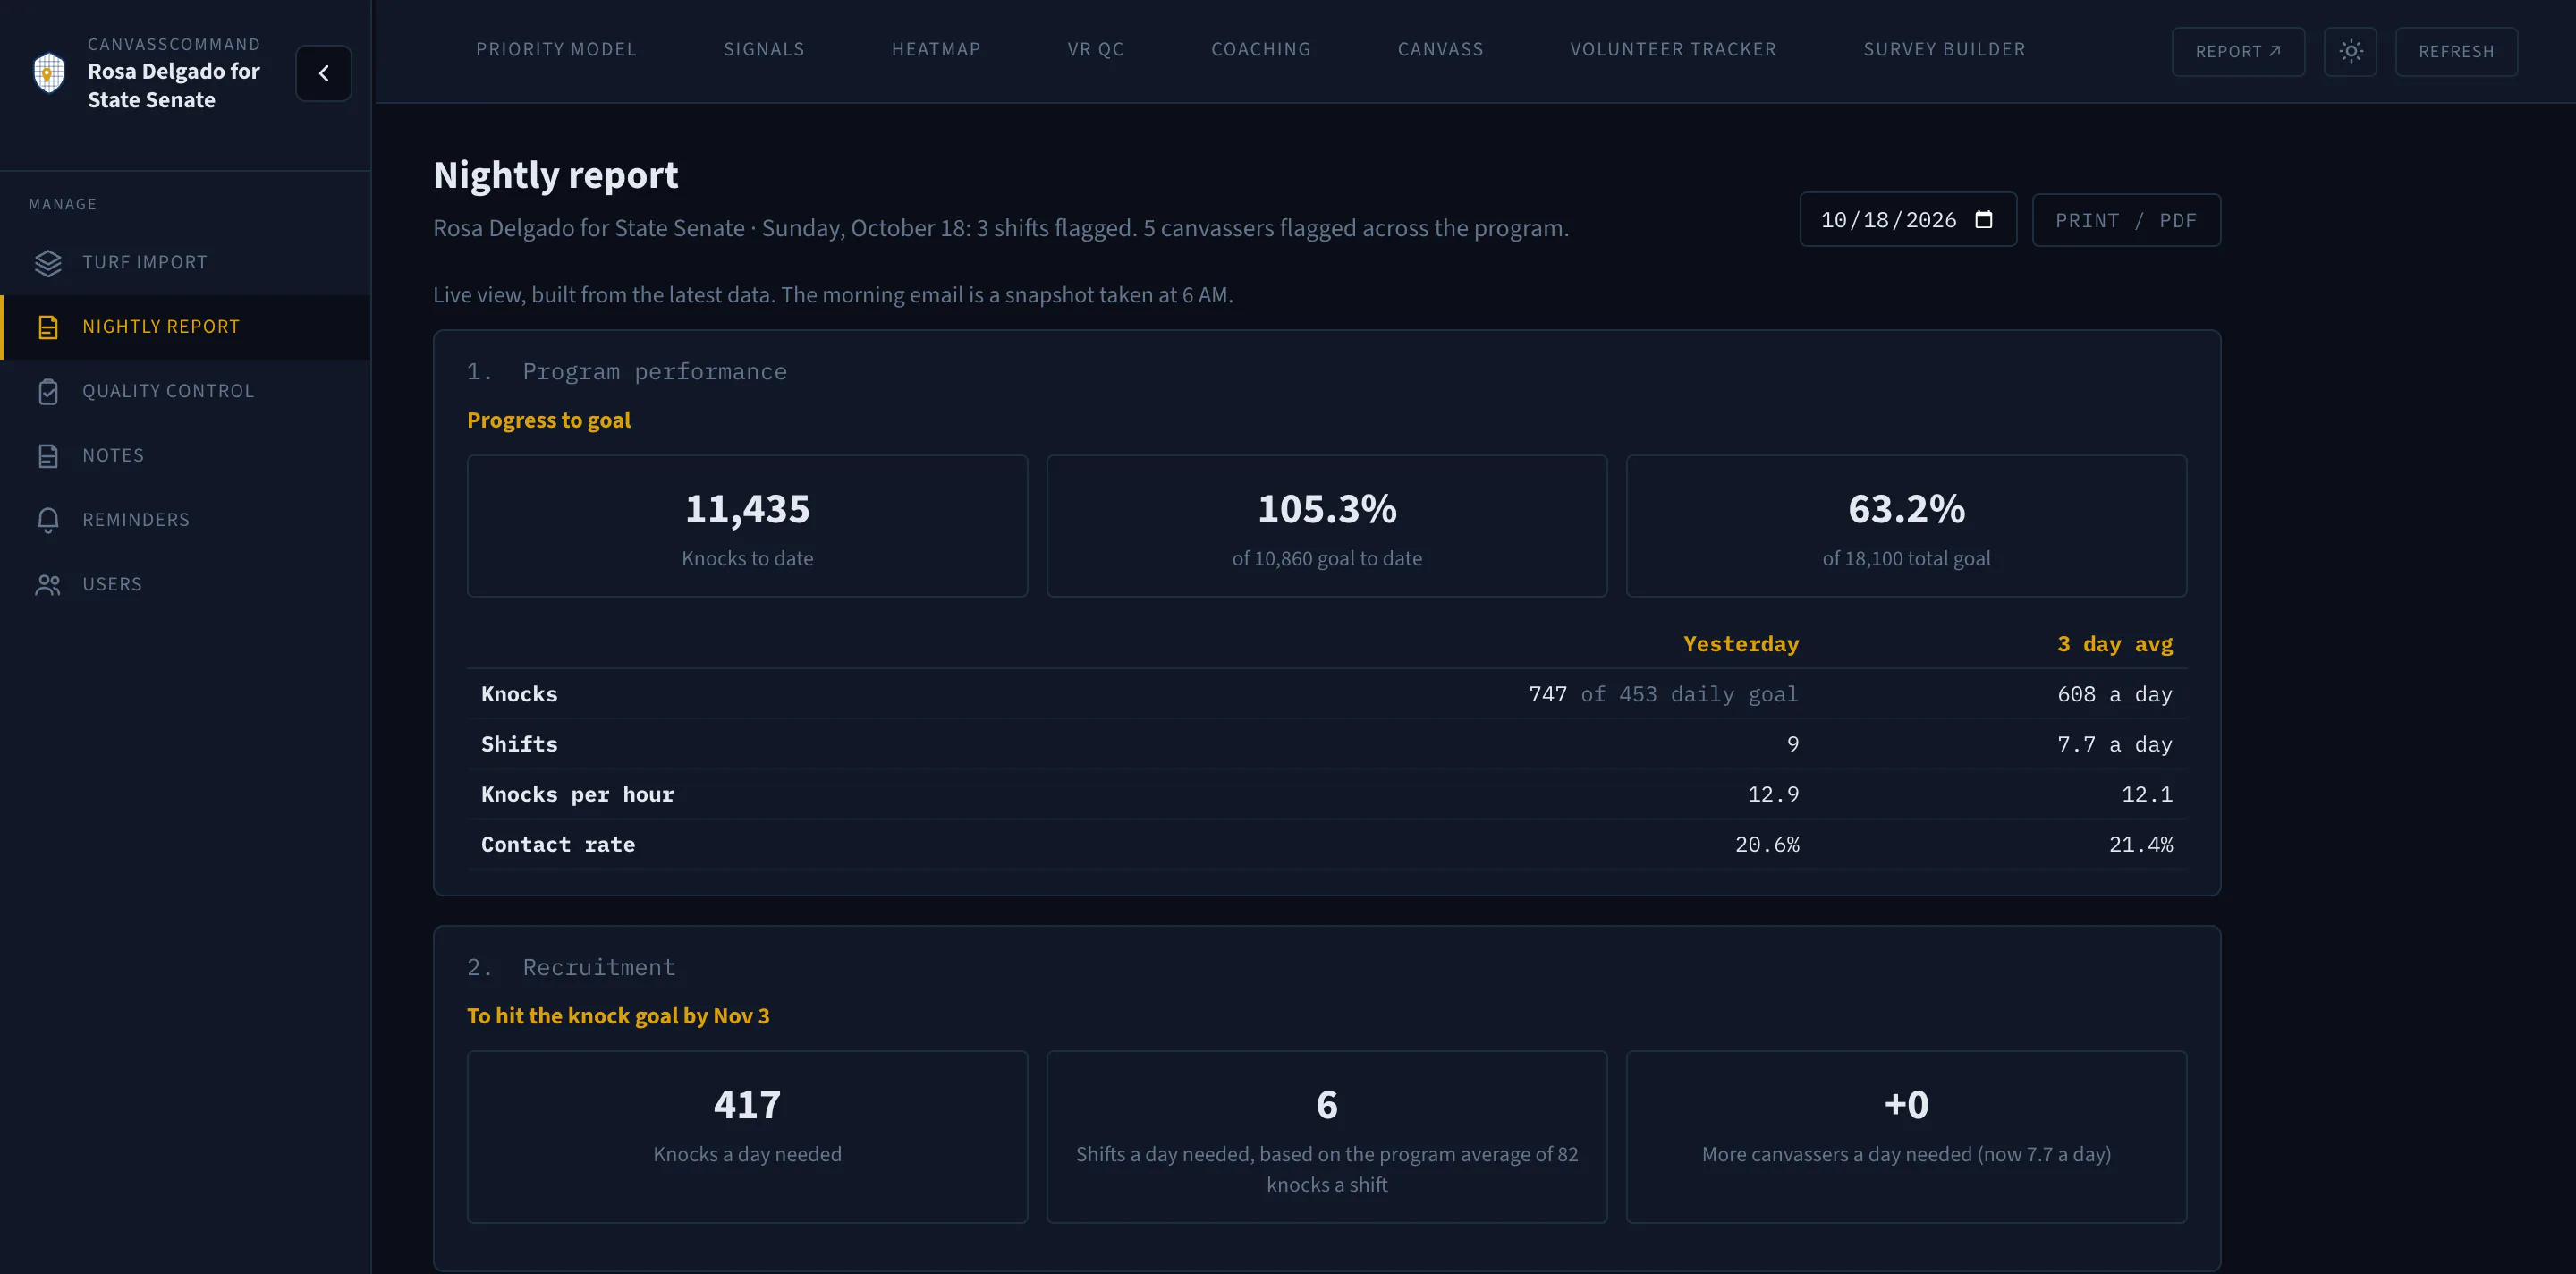The width and height of the screenshot is (2576, 1274).
Task: Edit the 10/18/2026 report date field
Action: pos(1907,220)
